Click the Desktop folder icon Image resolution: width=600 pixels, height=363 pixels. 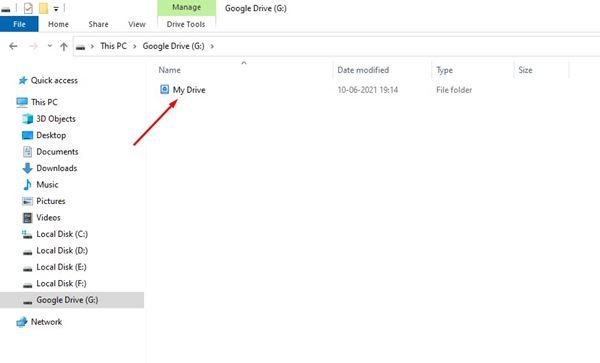[x=28, y=135]
